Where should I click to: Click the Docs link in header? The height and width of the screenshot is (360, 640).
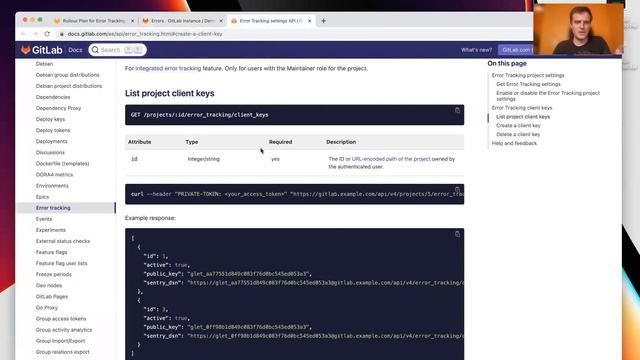coord(75,50)
